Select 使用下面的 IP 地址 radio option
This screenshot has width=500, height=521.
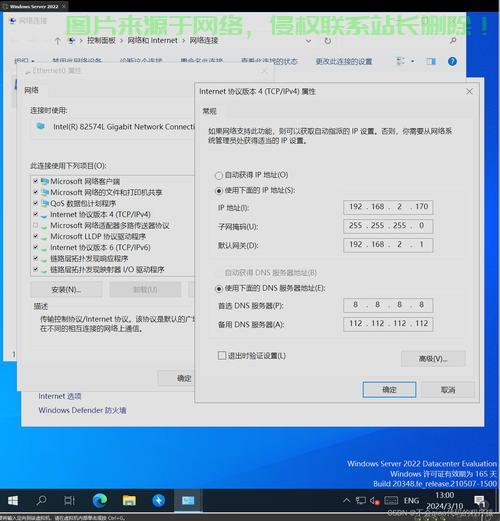[219, 191]
